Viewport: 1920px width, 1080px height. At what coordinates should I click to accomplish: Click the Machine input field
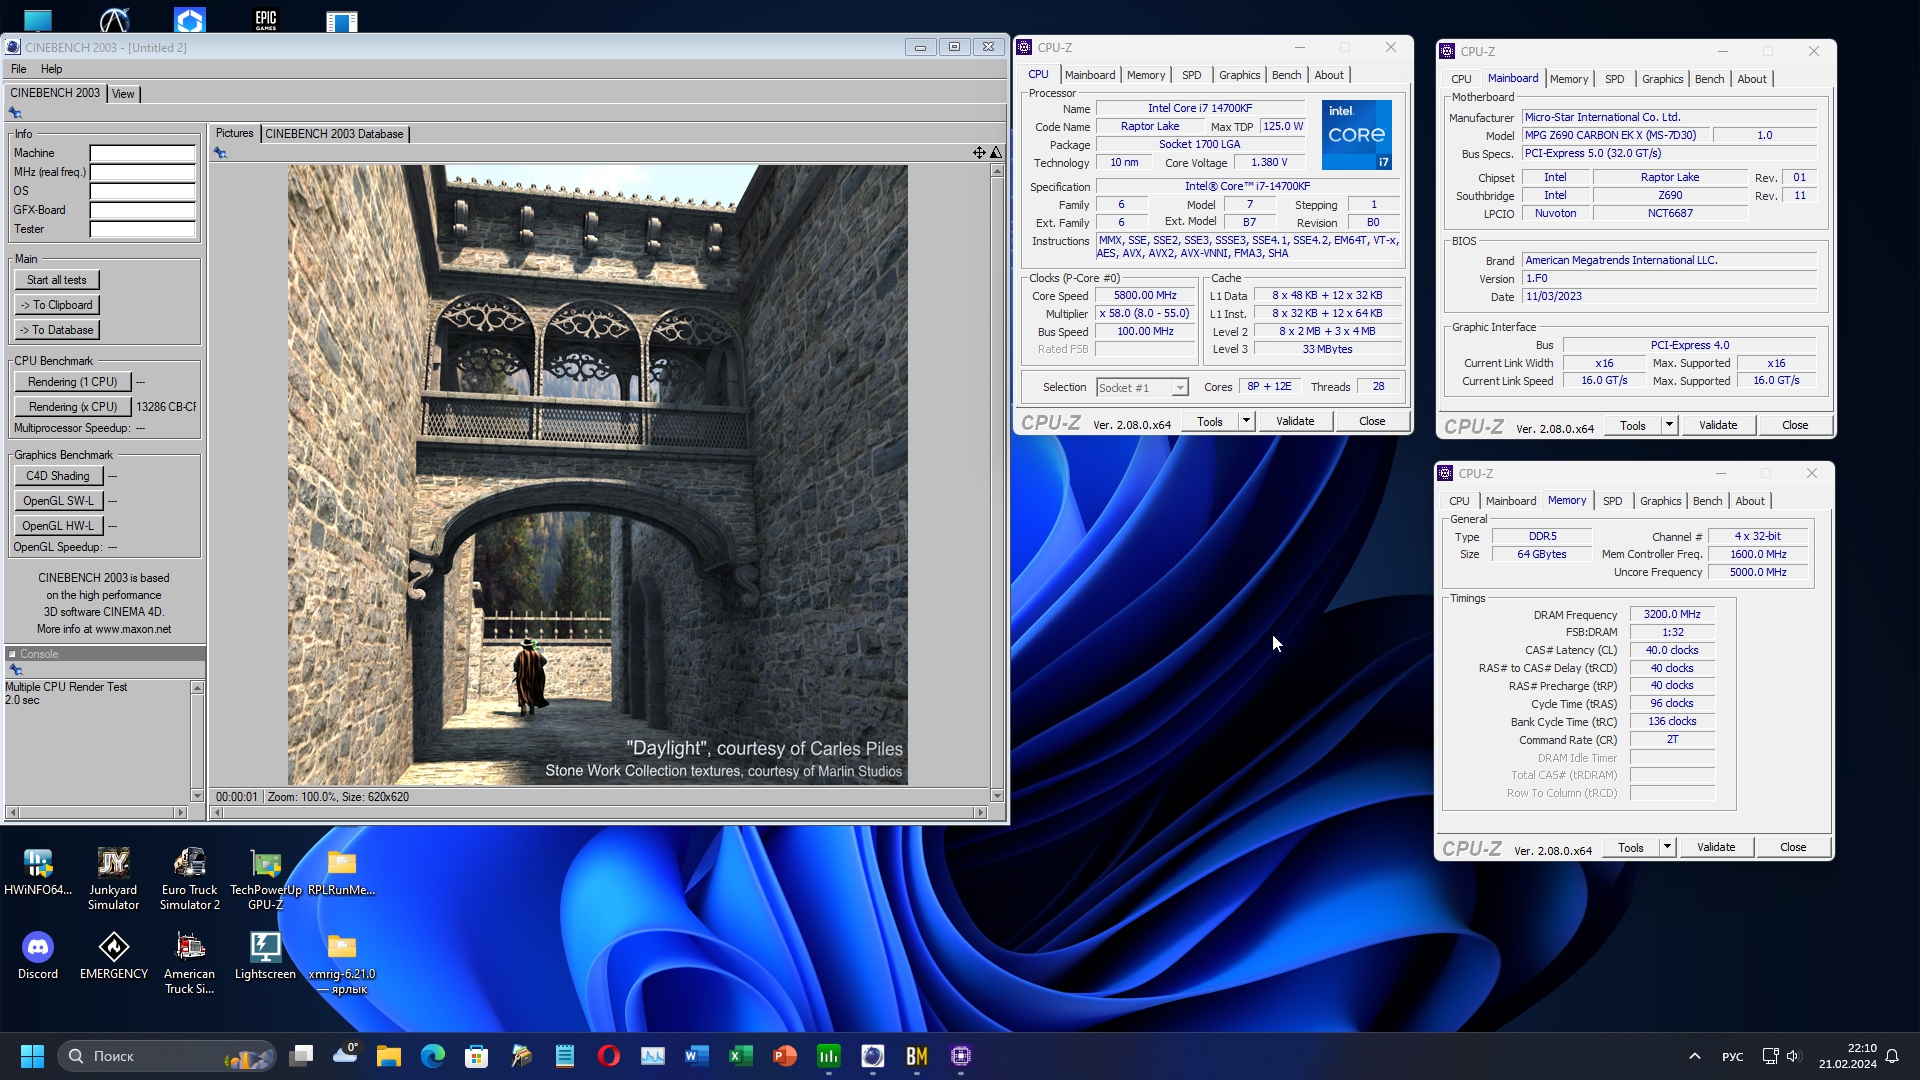(x=142, y=153)
